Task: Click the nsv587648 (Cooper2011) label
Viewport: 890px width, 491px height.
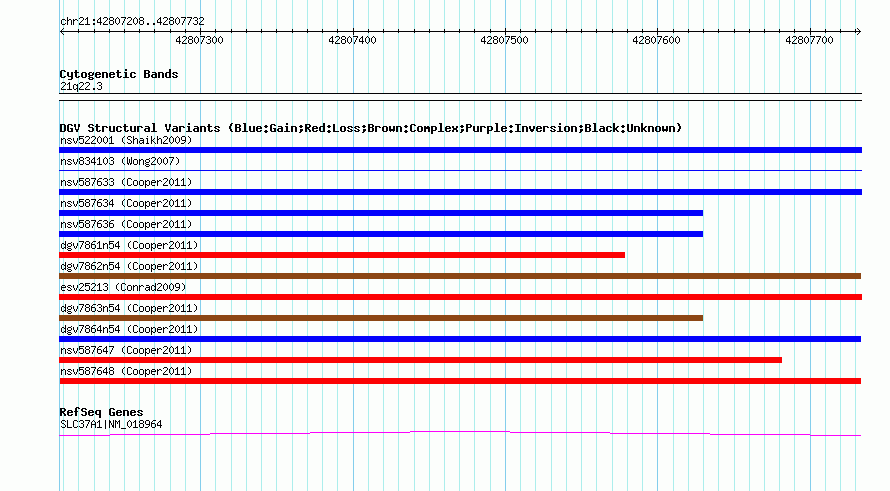Action: [126, 371]
